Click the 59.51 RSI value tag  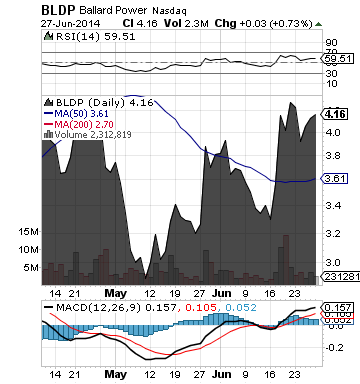[x=336, y=59]
